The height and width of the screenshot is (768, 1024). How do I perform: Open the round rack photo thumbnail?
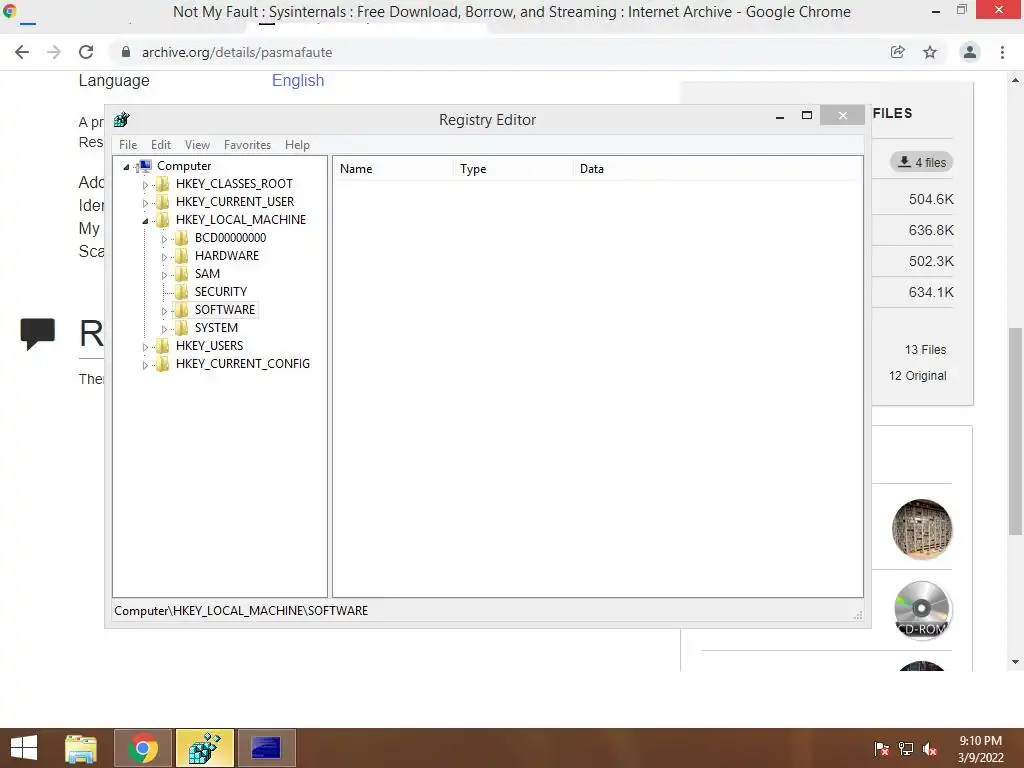[922, 529]
